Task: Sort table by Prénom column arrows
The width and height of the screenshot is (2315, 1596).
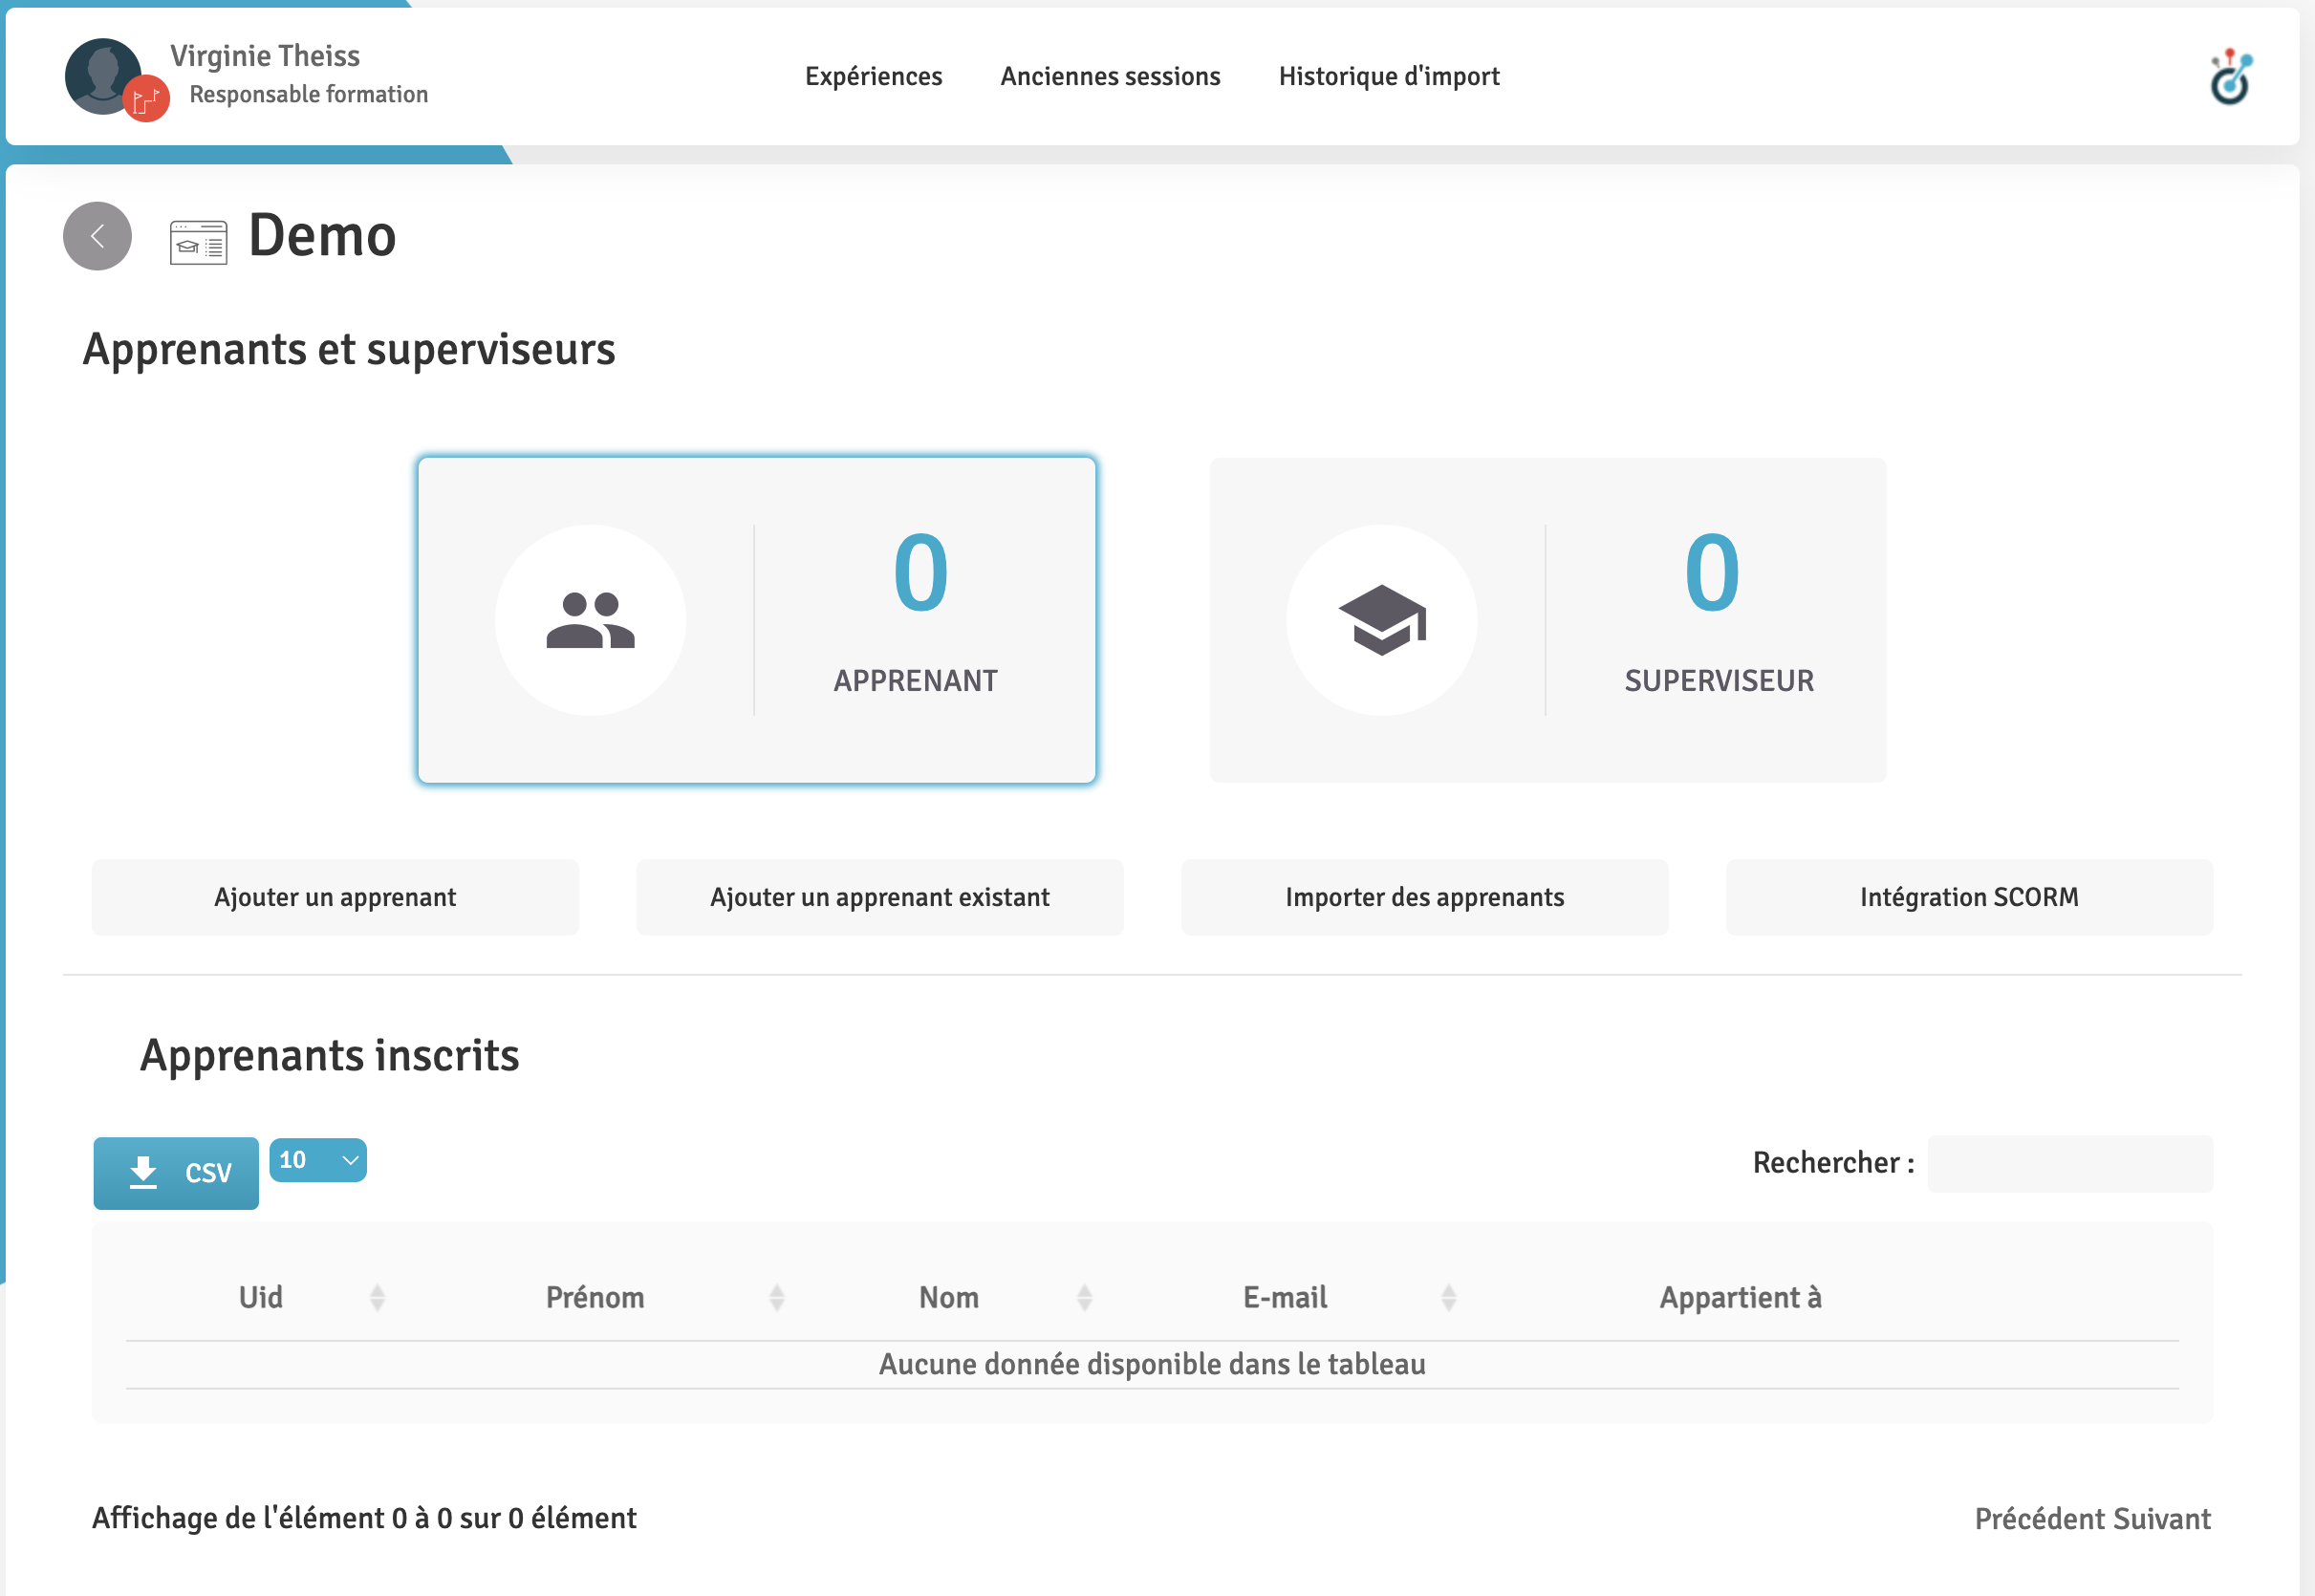Action: pyautogui.click(x=776, y=1297)
